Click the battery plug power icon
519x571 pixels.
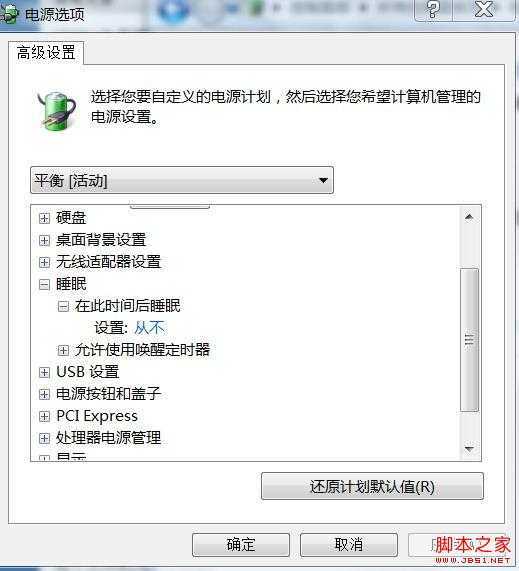pyautogui.click(x=58, y=111)
